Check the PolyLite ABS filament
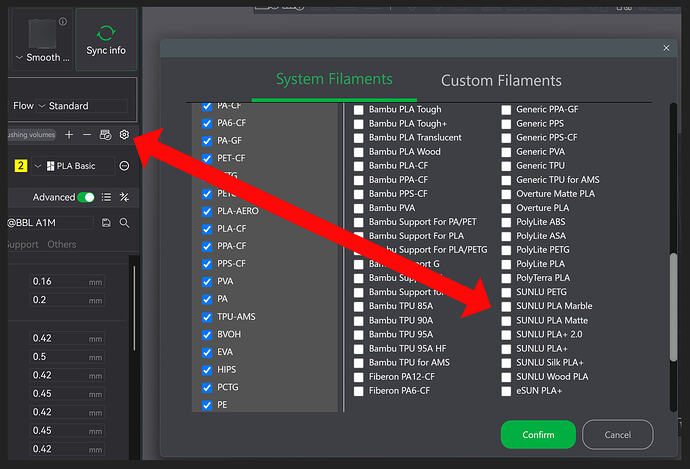Image resolution: width=690 pixels, height=469 pixels. [506, 222]
